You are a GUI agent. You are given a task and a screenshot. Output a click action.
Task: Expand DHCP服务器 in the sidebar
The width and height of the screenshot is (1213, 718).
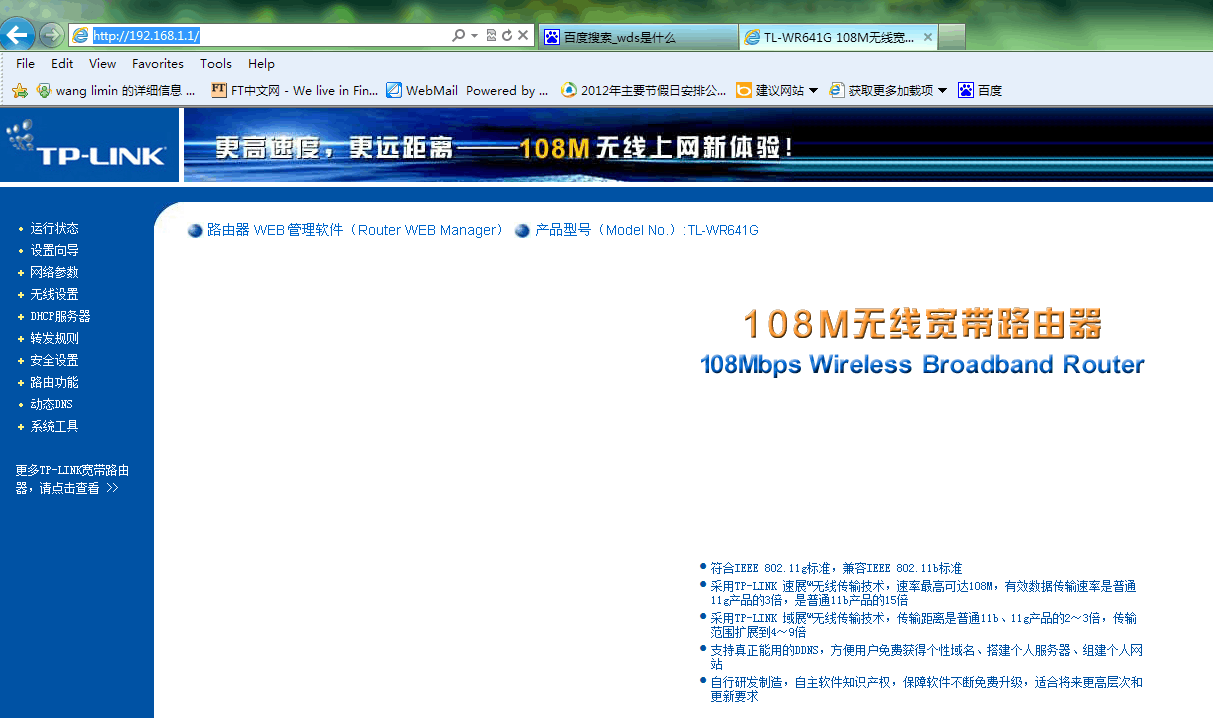[60, 316]
